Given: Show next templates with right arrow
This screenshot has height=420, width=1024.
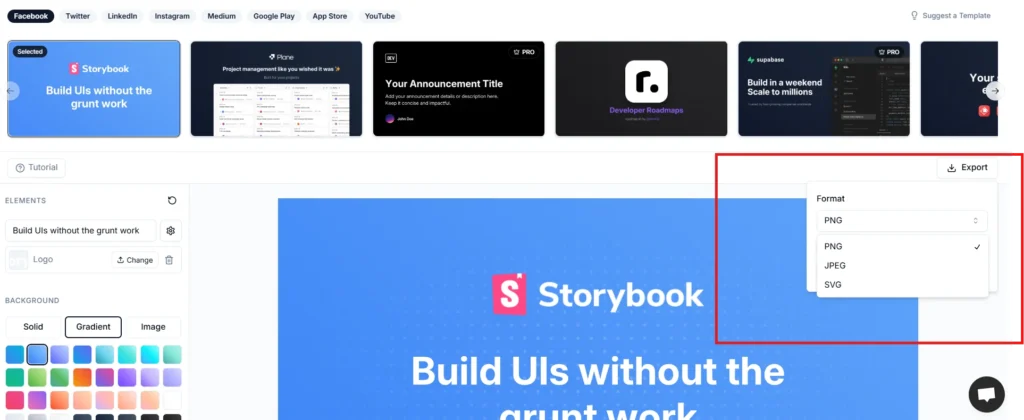Looking at the screenshot, I should click(x=993, y=91).
